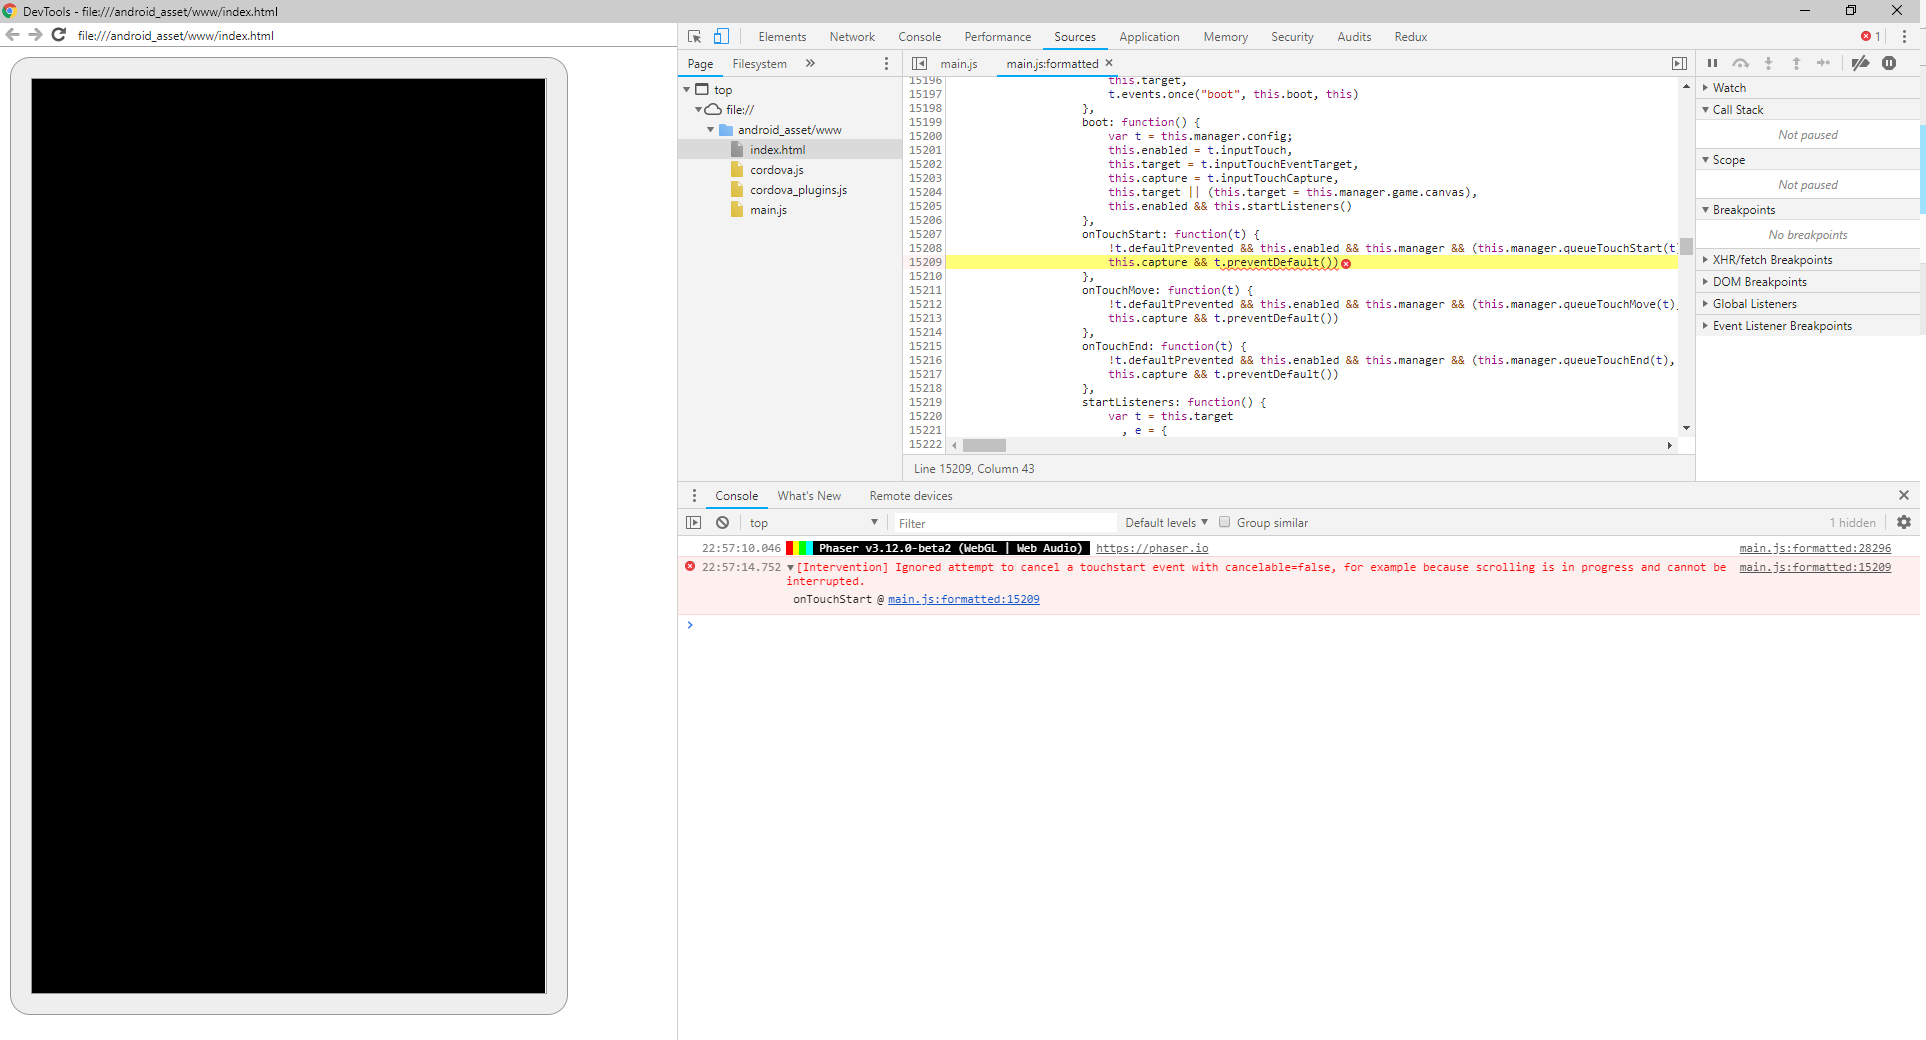
Task: Step over next function call icon
Action: (x=1741, y=63)
